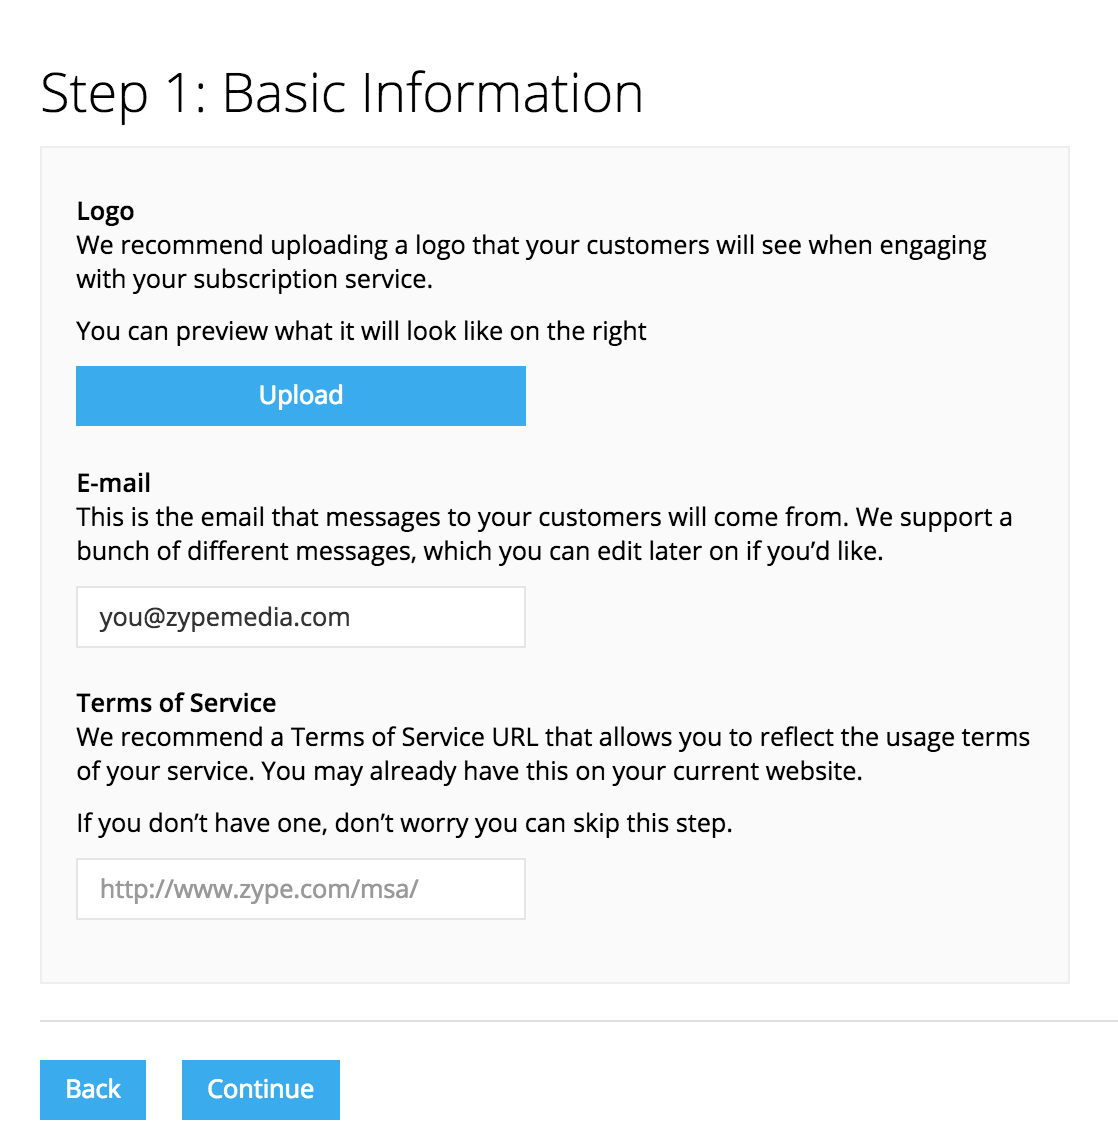The height and width of the screenshot is (1140, 1118).
Task: Click the e-mail messages description paragraph
Action: 544,534
